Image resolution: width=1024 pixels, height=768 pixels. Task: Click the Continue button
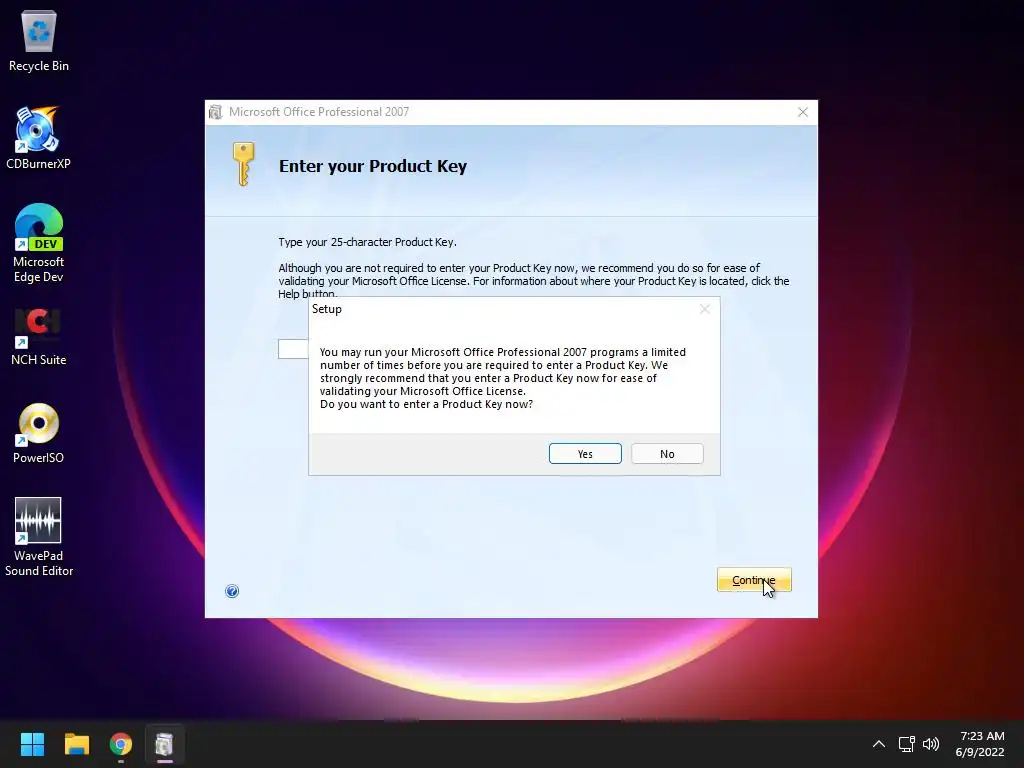tap(754, 580)
